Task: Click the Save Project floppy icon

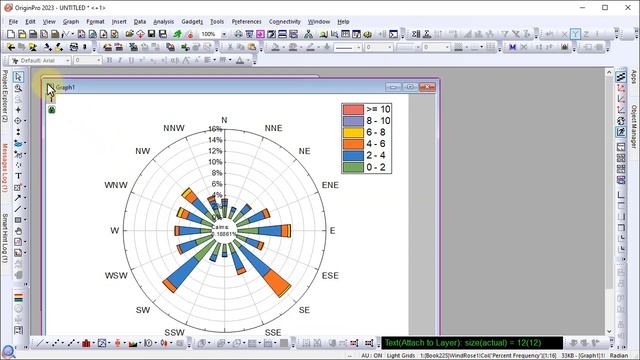Action: click(x=151, y=34)
